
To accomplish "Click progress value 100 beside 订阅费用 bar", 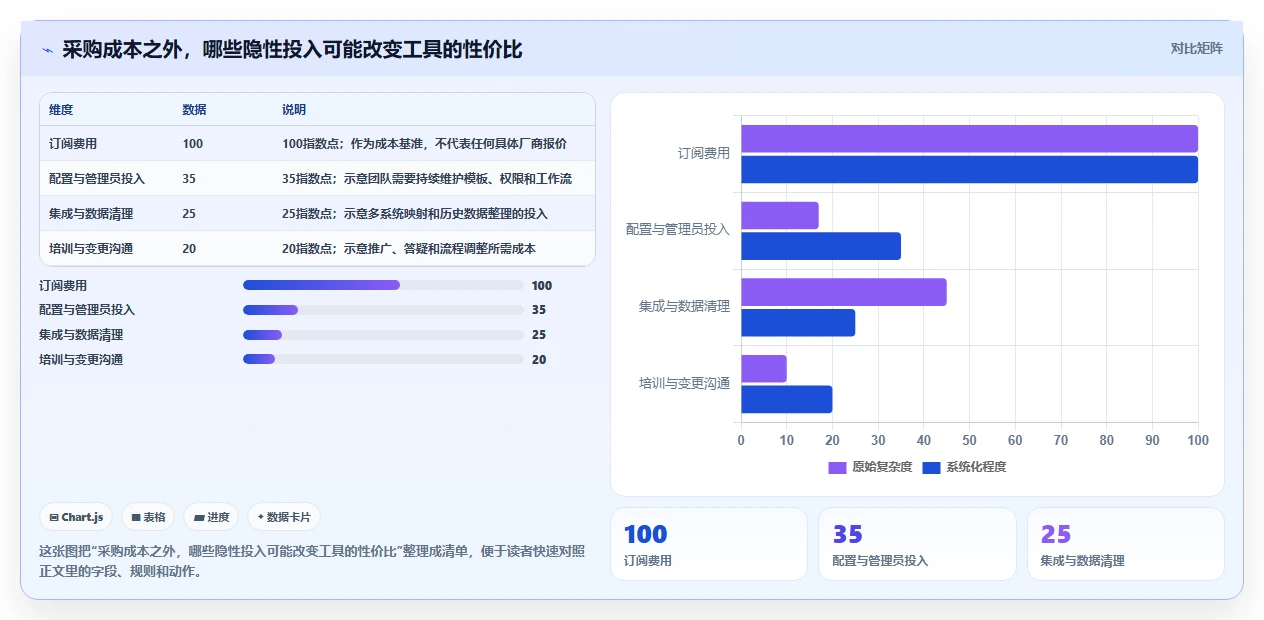I will click(542, 286).
